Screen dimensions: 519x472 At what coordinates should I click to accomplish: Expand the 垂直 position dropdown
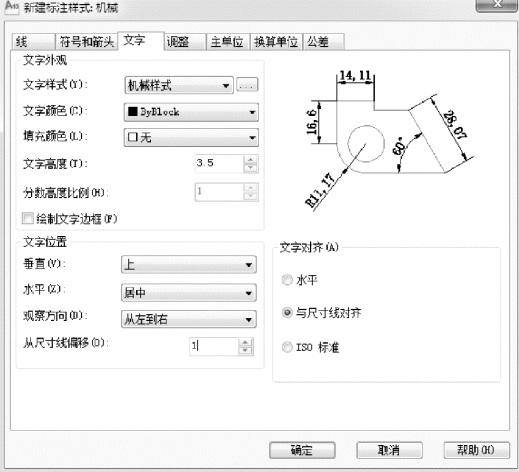[x=189, y=265]
